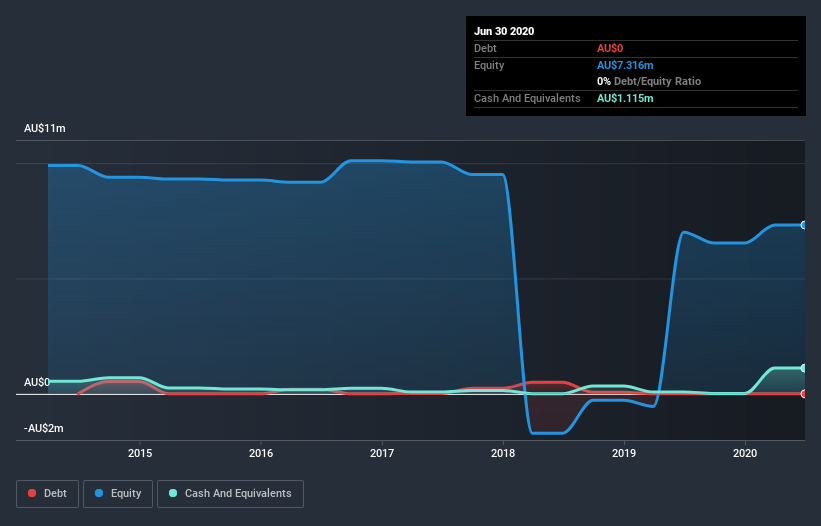Viewport: 821px width, 526px height.
Task: Toggle the Equity series in the legend
Action: pos(118,494)
